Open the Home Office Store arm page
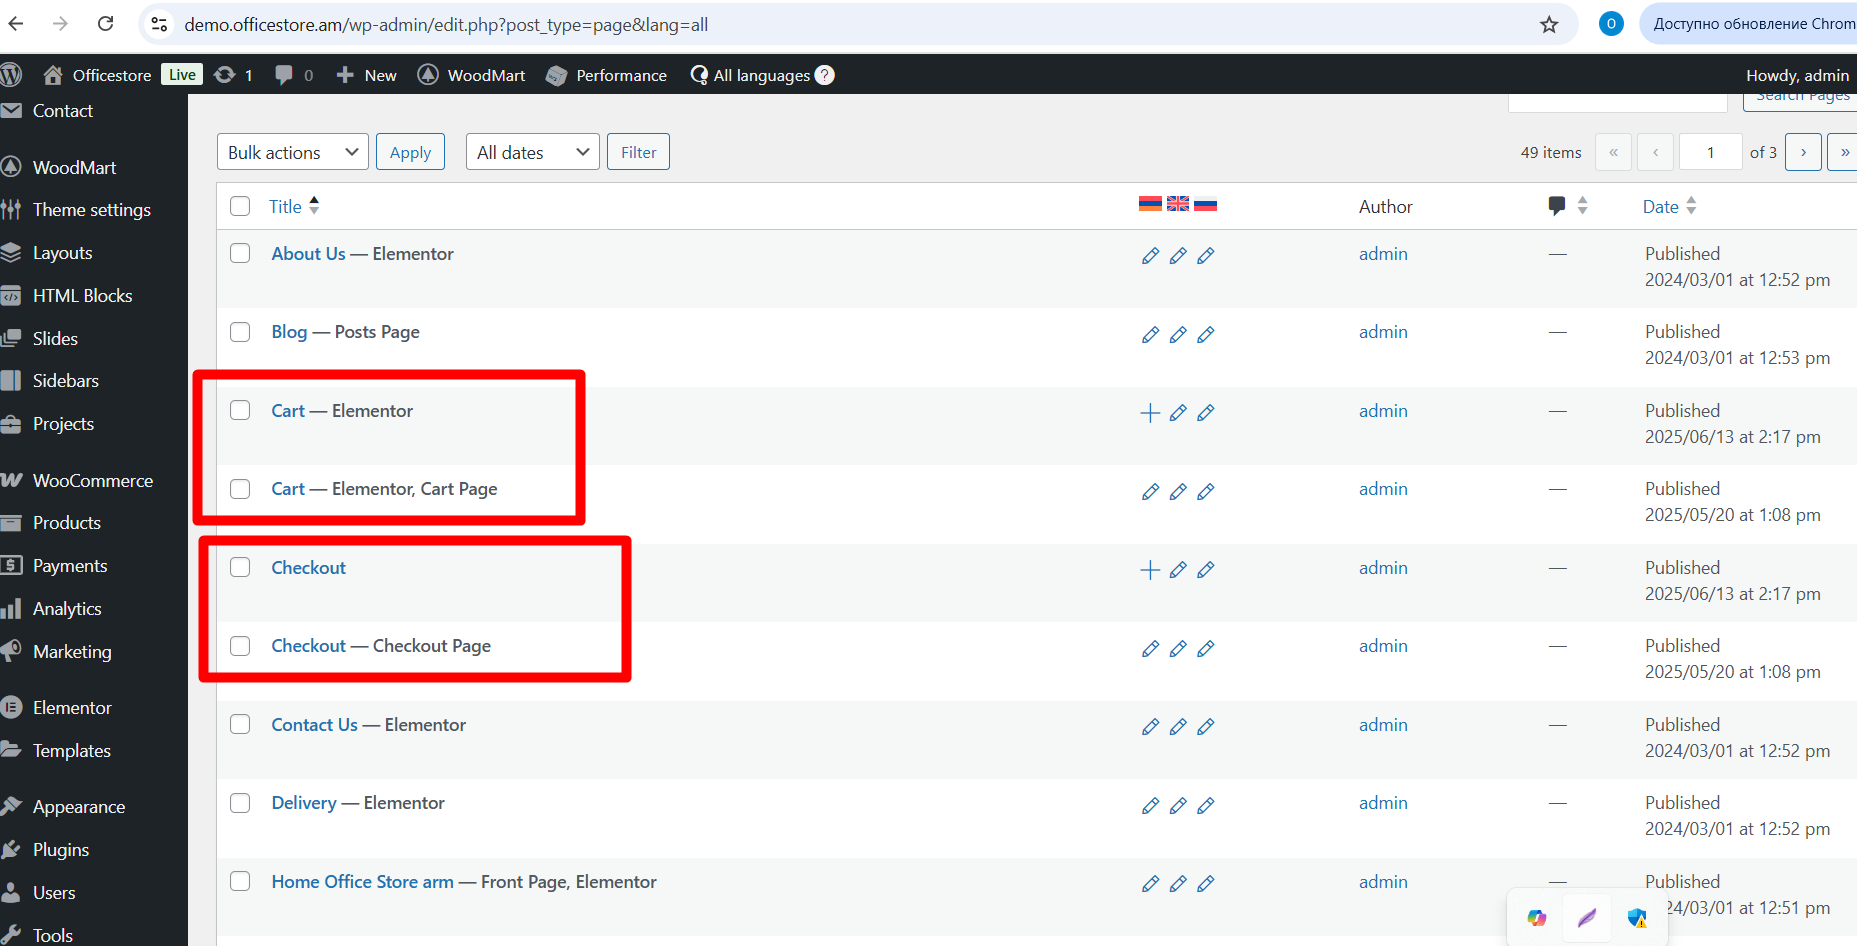1857x946 pixels. (x=362, y=882)
